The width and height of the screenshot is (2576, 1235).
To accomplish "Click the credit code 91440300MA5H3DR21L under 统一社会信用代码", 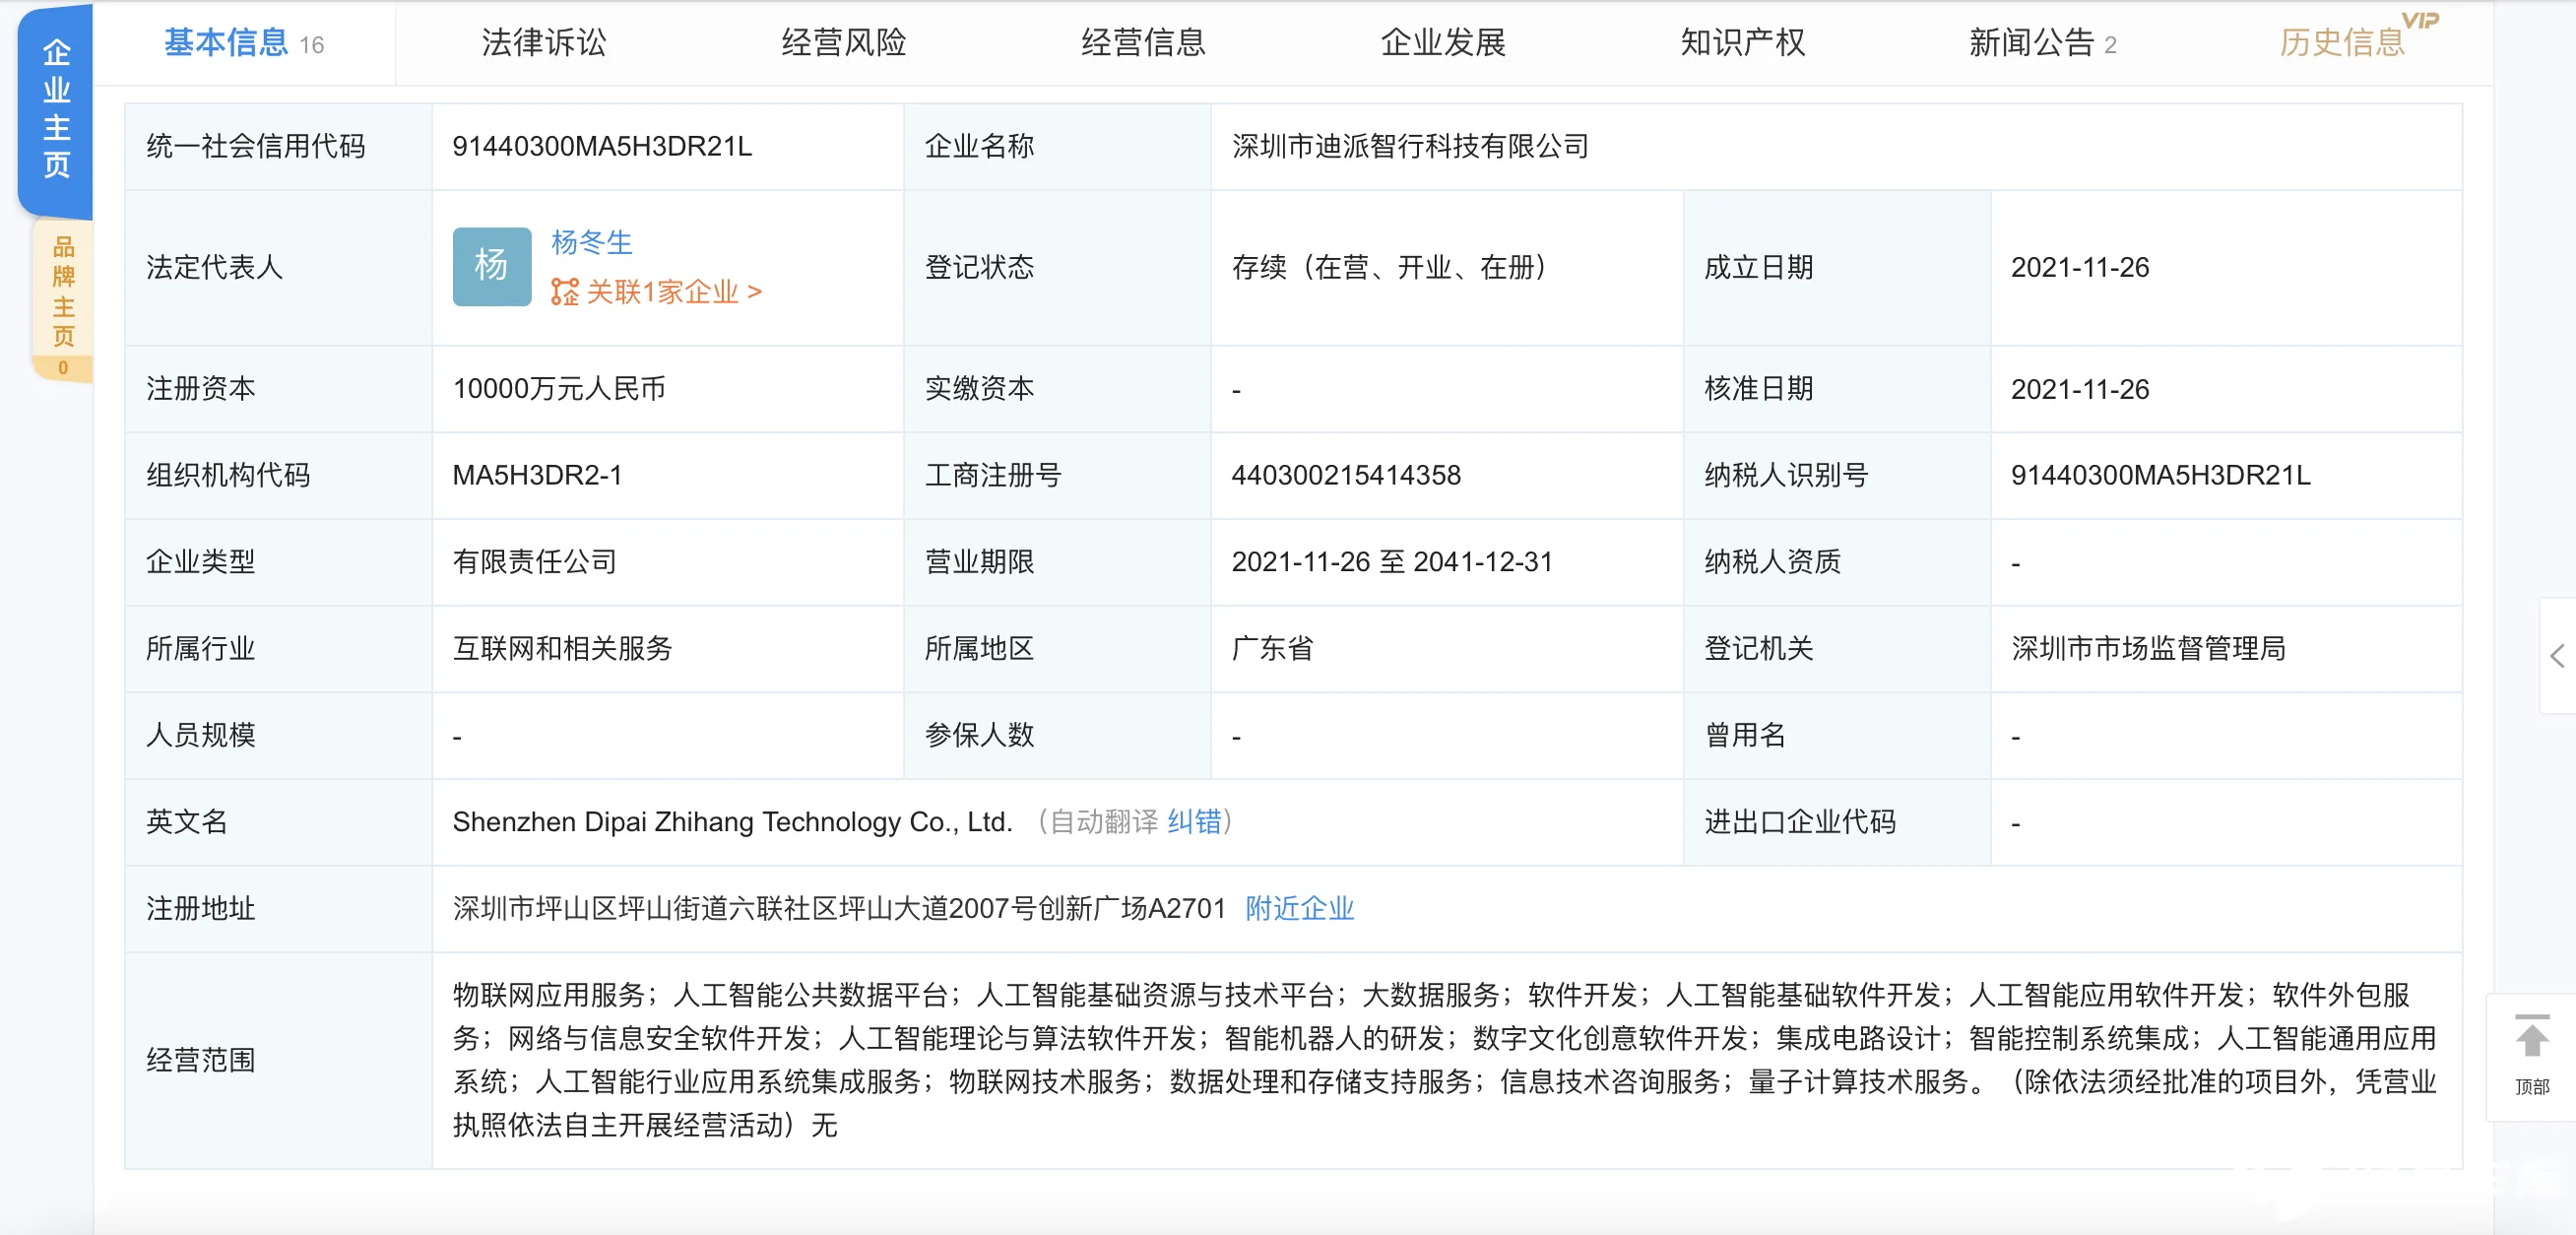I will coord(601,147).
